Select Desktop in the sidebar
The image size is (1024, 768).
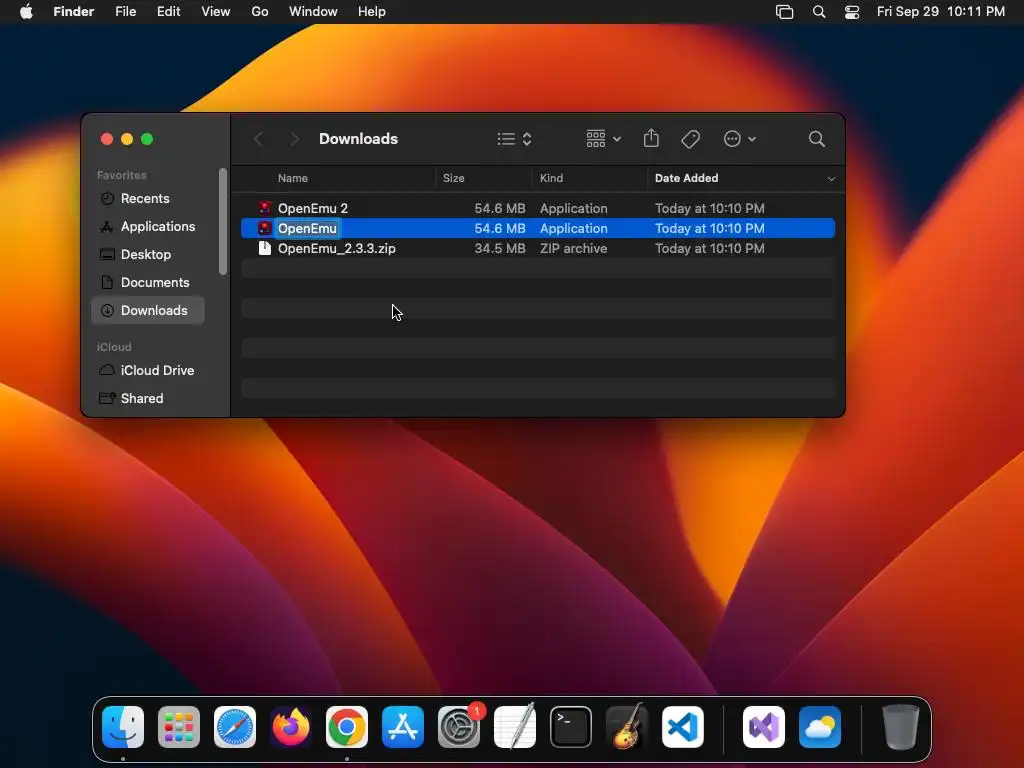pyautogui.click(x=148, y=255)
